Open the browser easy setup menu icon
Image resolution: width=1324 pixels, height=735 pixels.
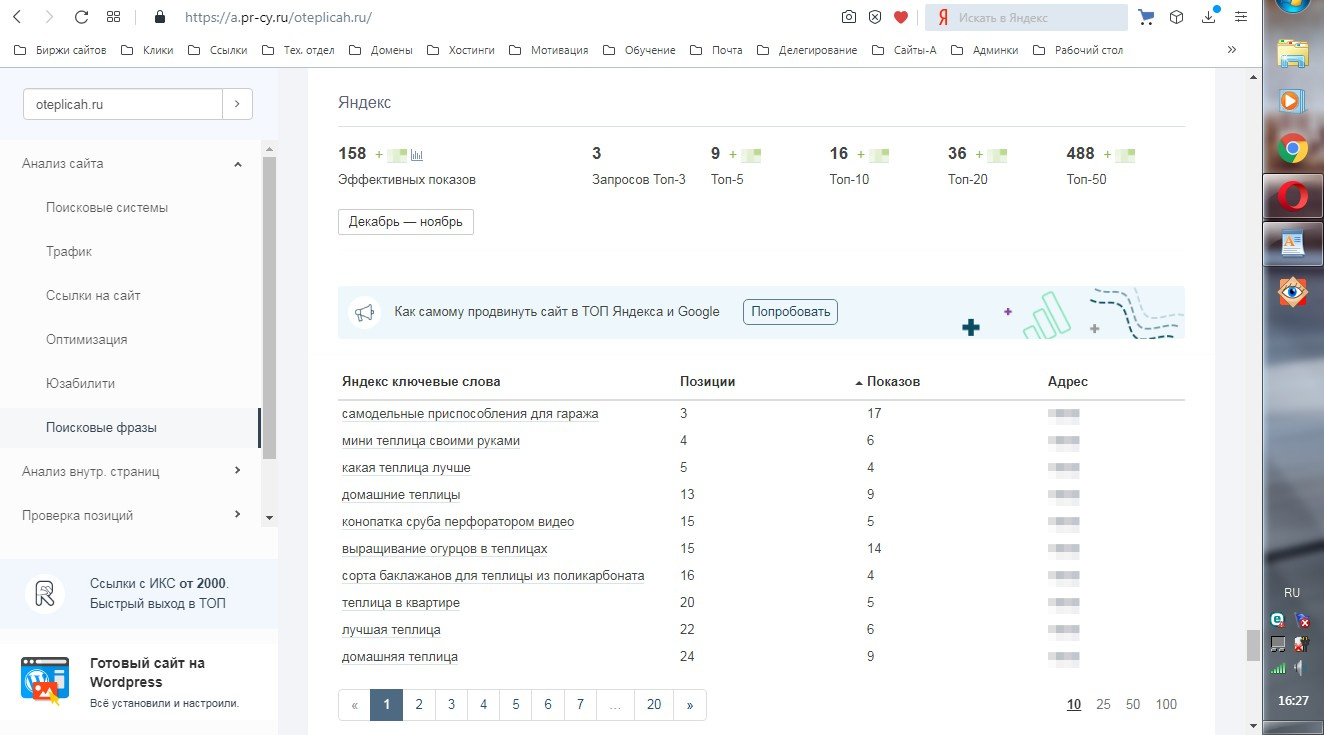coord(1241,17)
